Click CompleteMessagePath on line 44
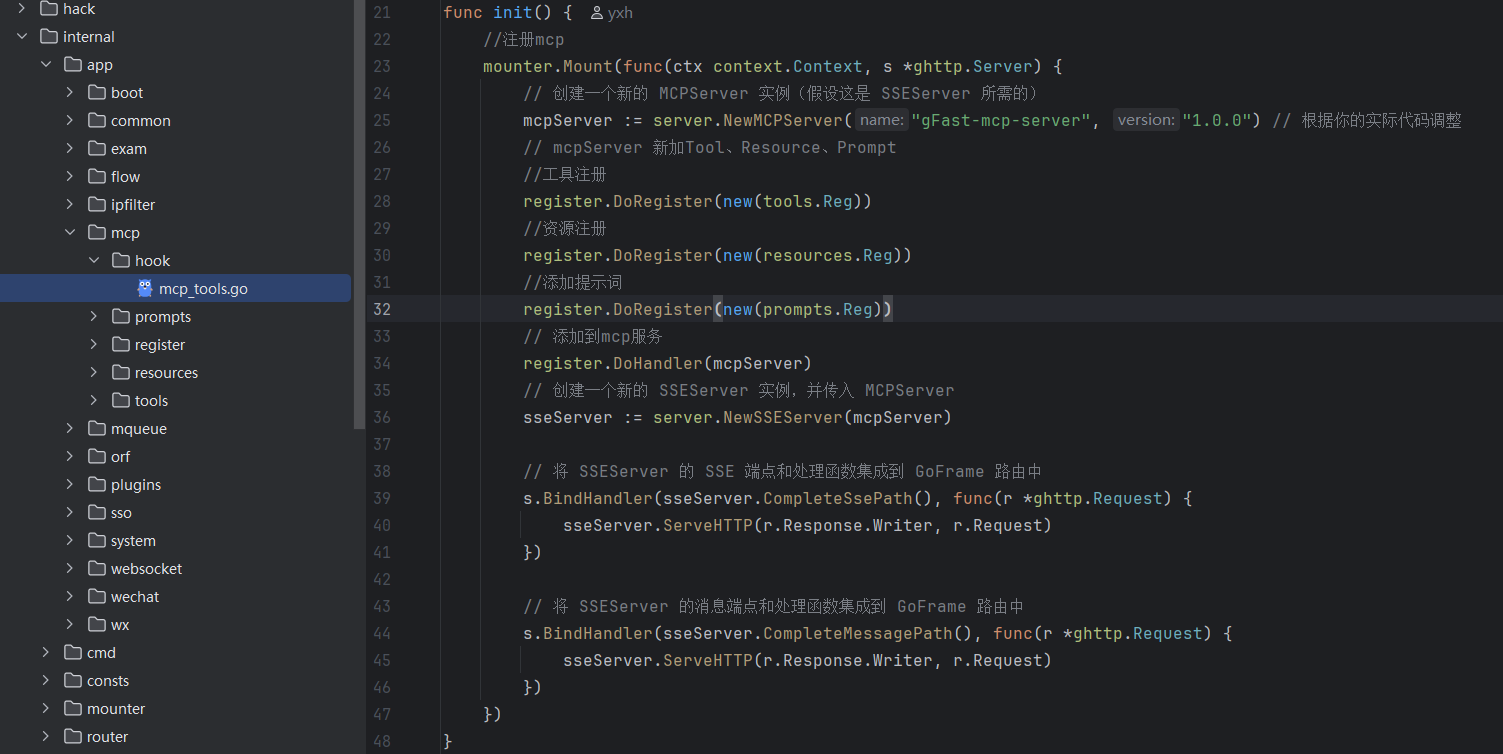 click(x=858, y=633)
